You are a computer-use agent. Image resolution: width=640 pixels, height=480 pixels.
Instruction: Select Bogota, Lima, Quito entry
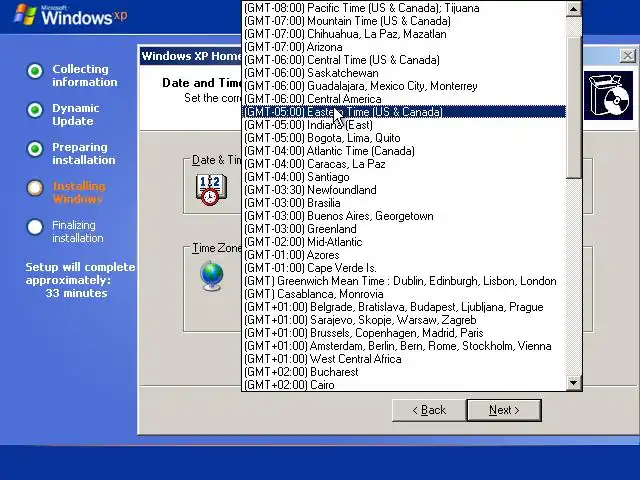(x=404, y=138)
